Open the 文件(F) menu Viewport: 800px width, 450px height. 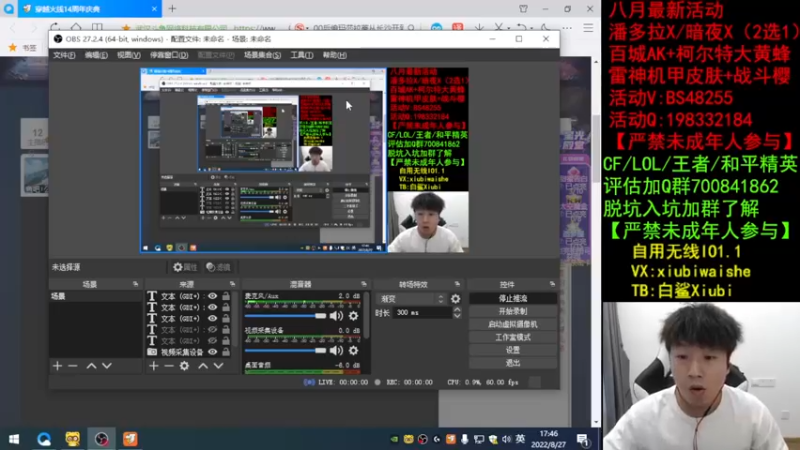click(x=64, y=55)
